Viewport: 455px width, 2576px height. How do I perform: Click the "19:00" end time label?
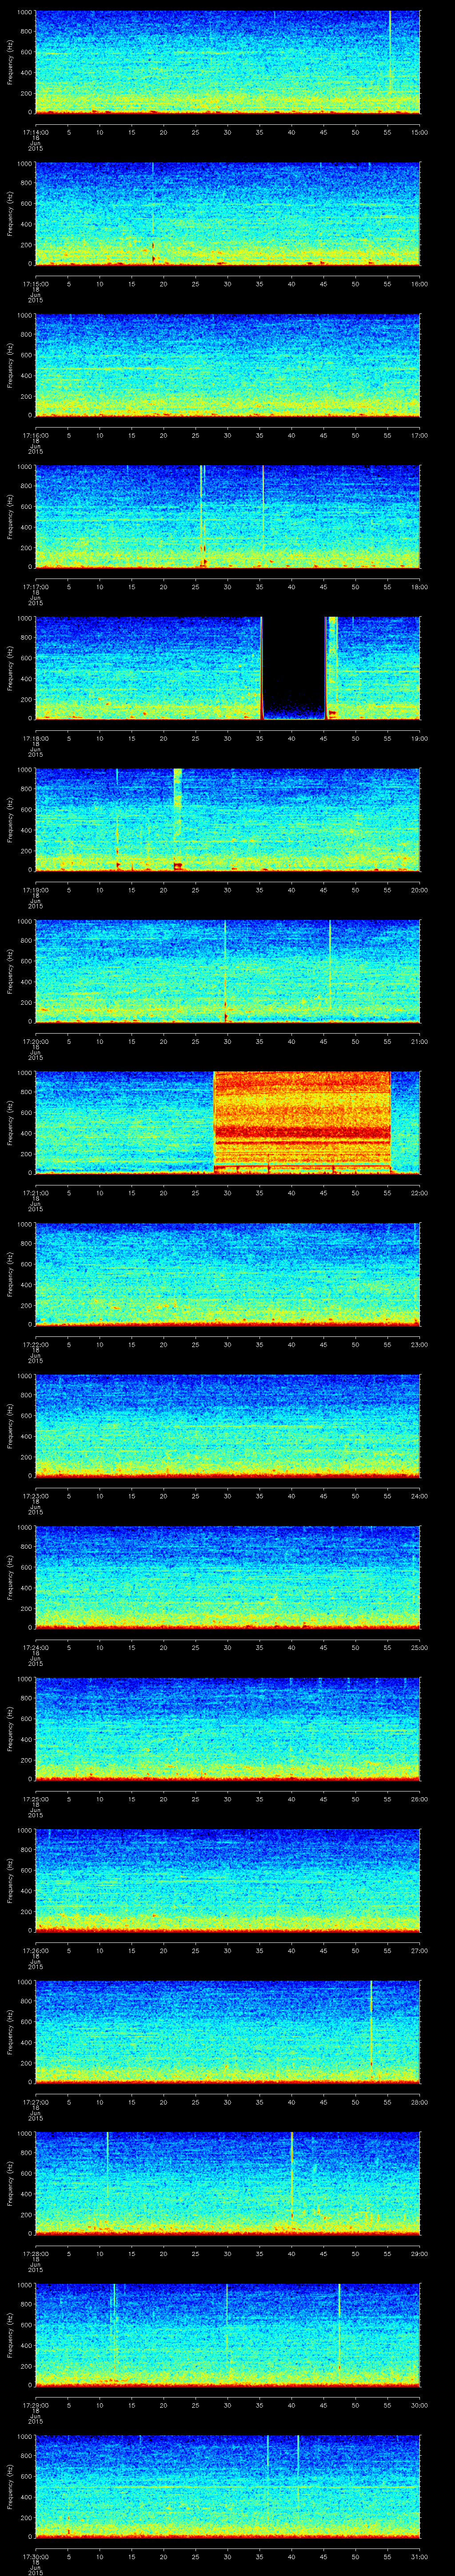420,739
